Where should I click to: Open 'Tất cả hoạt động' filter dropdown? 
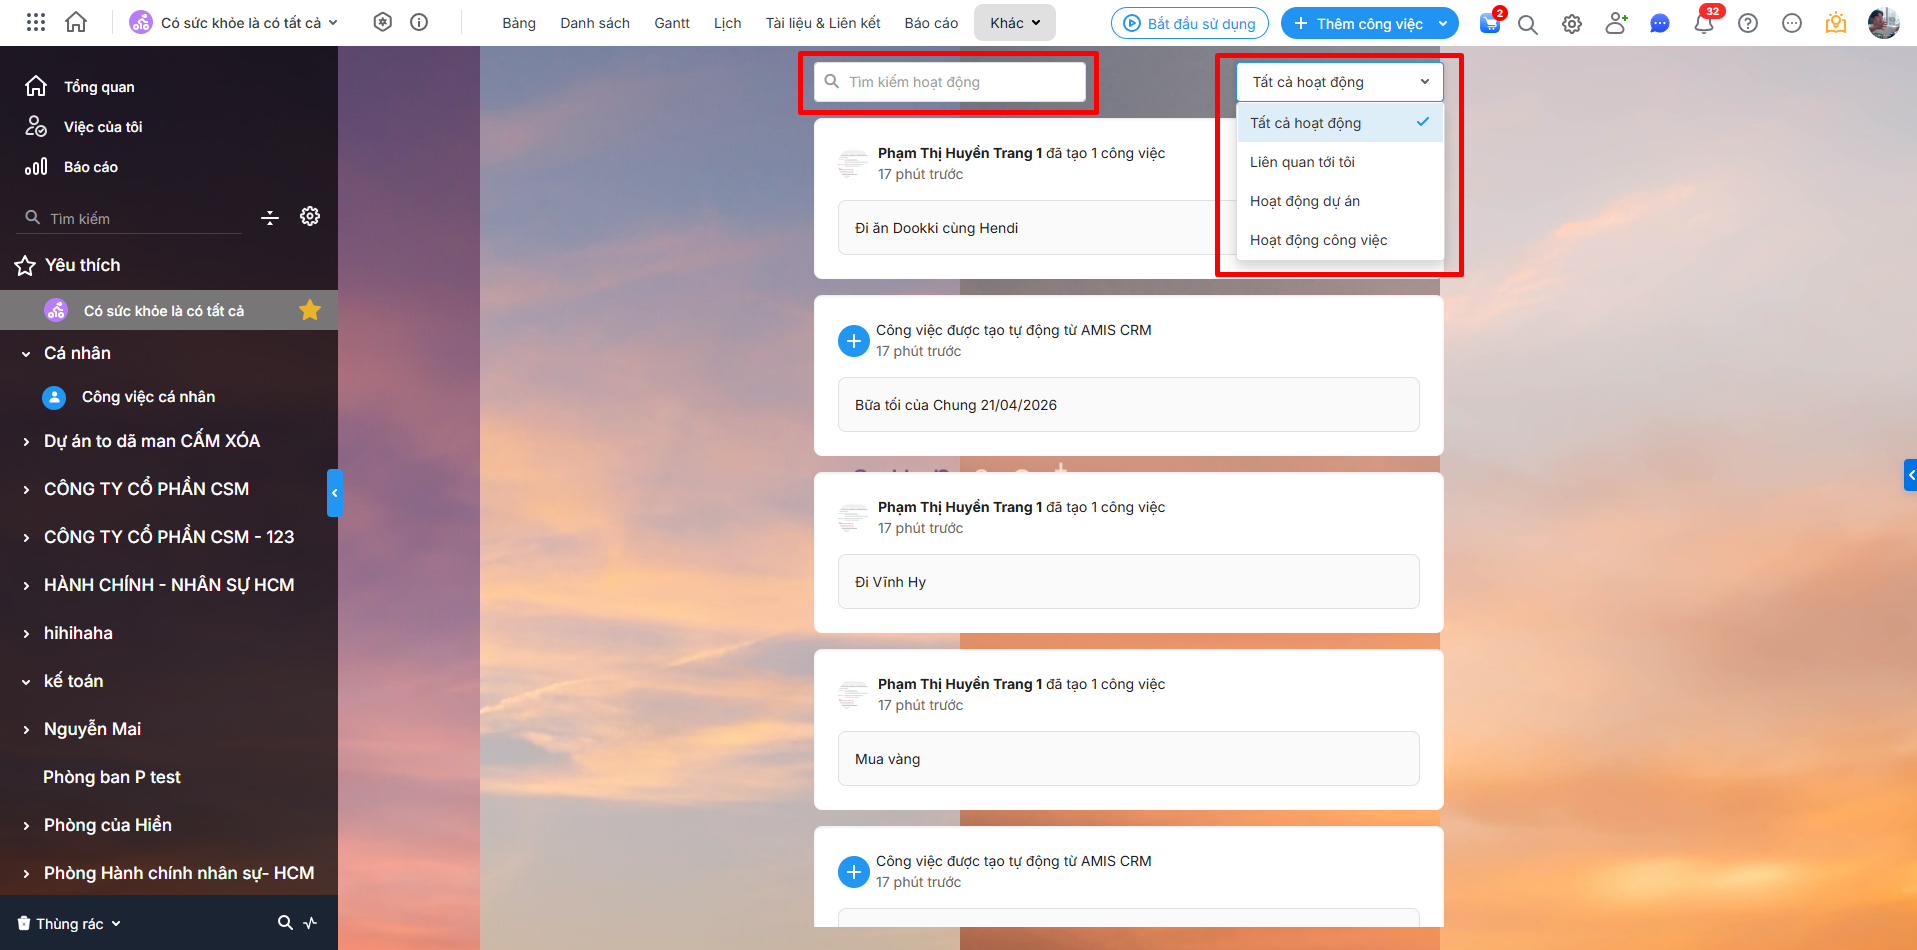click(1339, 82)
